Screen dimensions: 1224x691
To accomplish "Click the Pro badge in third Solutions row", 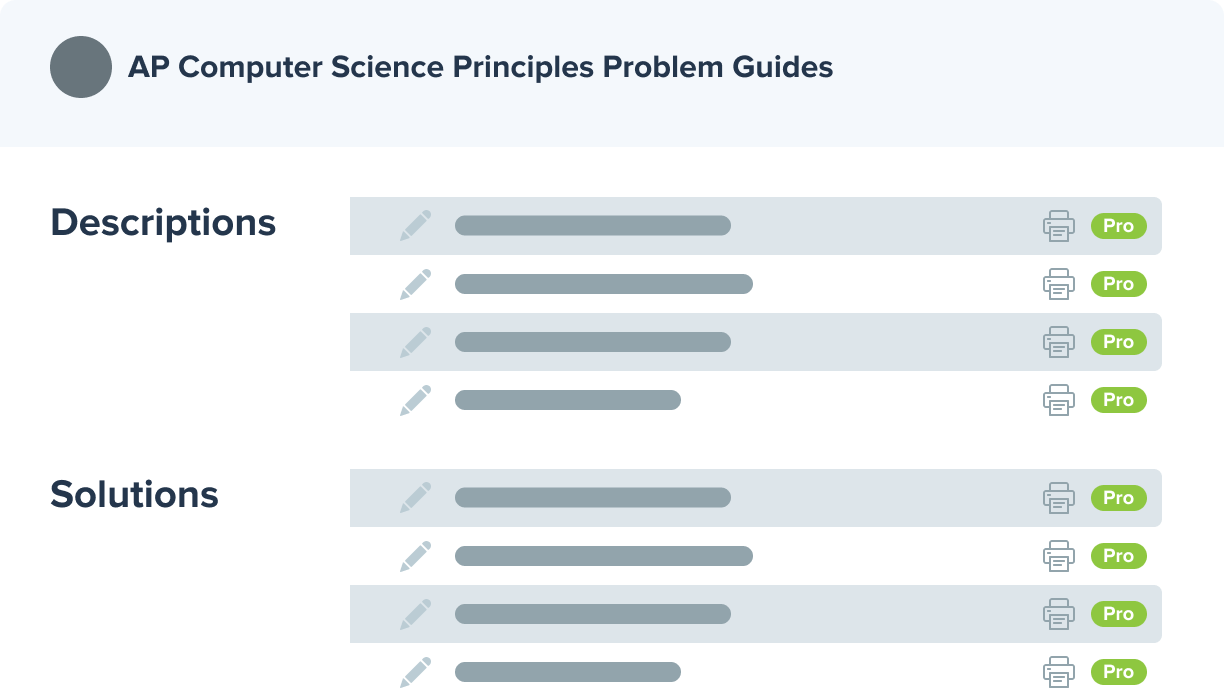I will tap(1119, 614).
